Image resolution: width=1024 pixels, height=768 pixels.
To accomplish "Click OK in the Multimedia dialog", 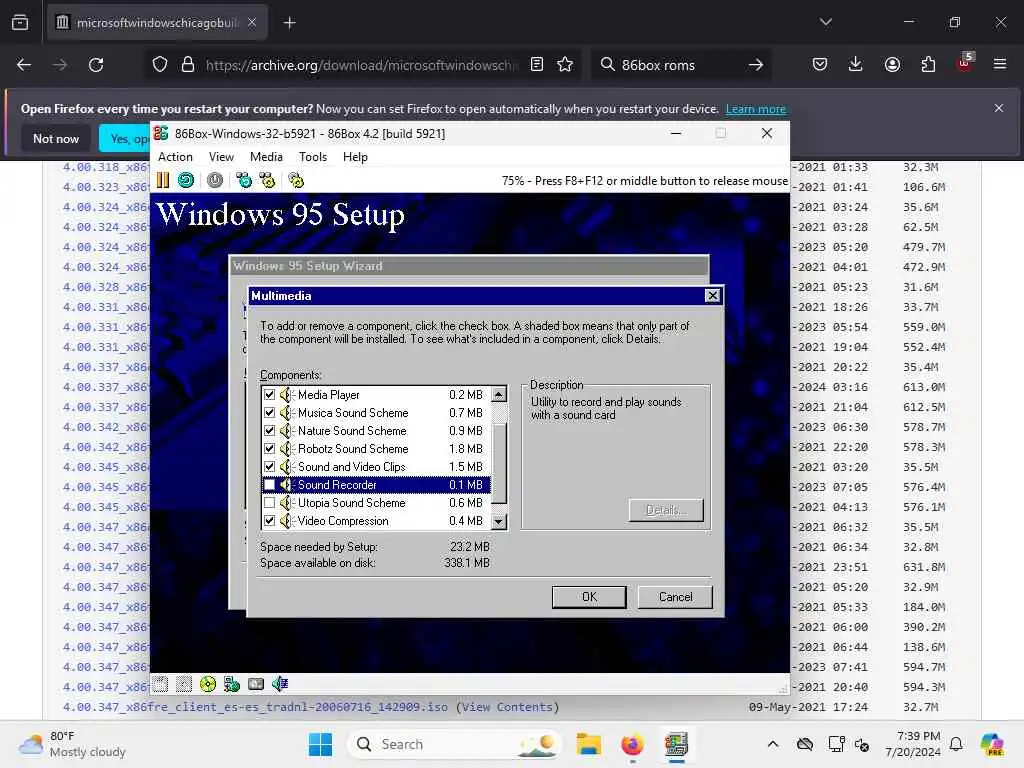I will pyautogui.click(x=589, y=597).
